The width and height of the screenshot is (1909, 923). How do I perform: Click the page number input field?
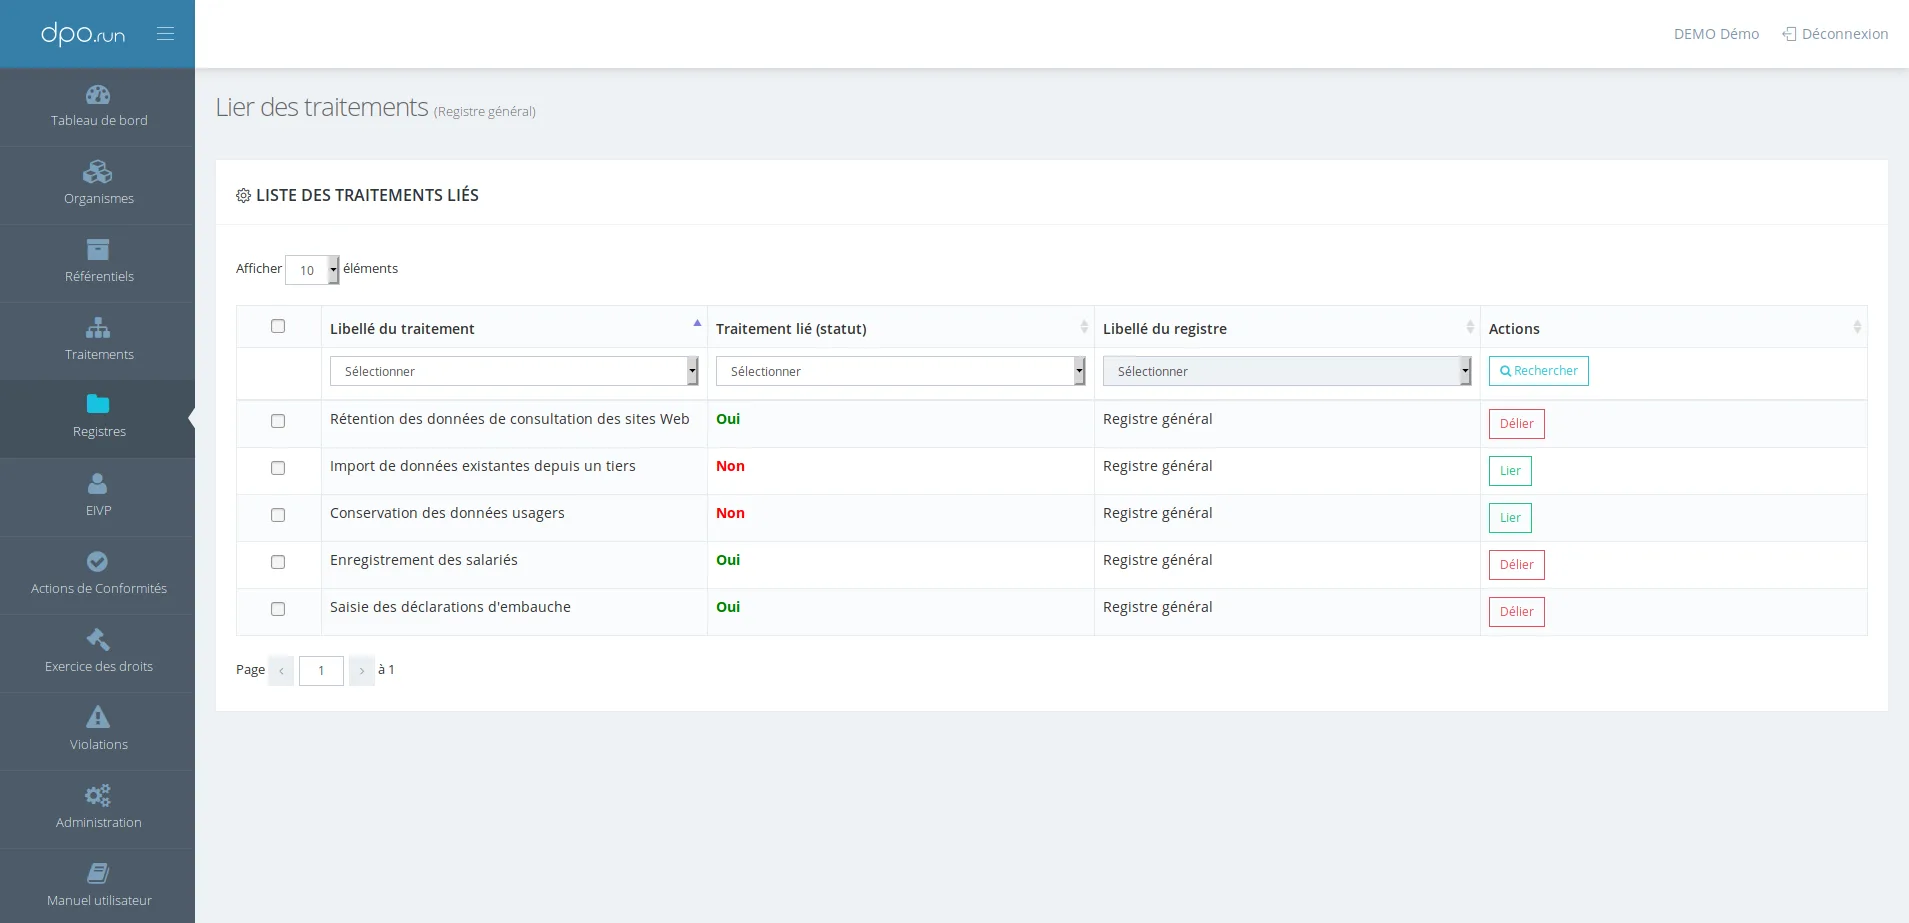coord(321,671)
